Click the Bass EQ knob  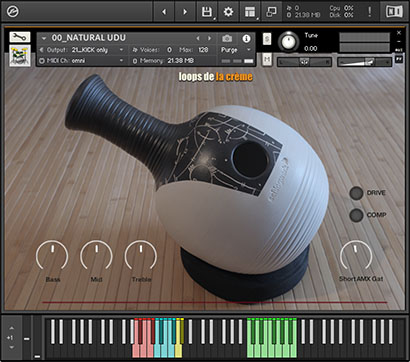pos(52,255)
